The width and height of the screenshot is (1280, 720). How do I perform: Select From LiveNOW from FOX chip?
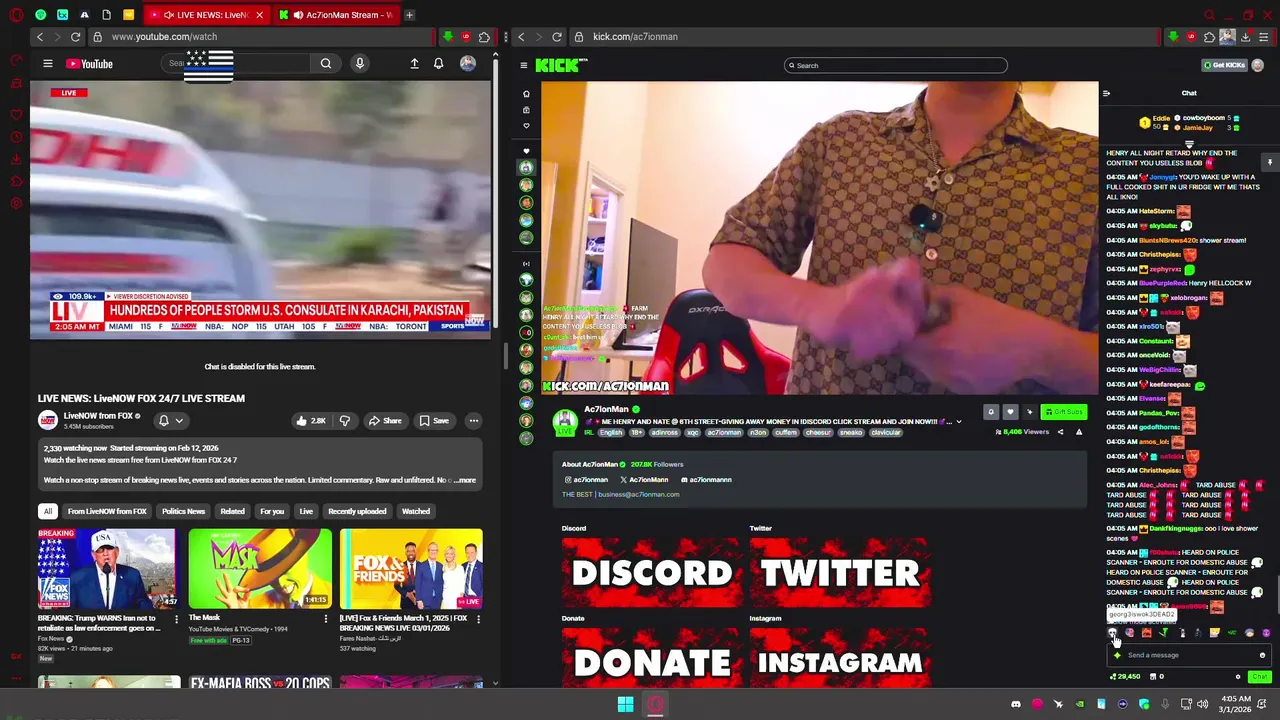(107, 512)
